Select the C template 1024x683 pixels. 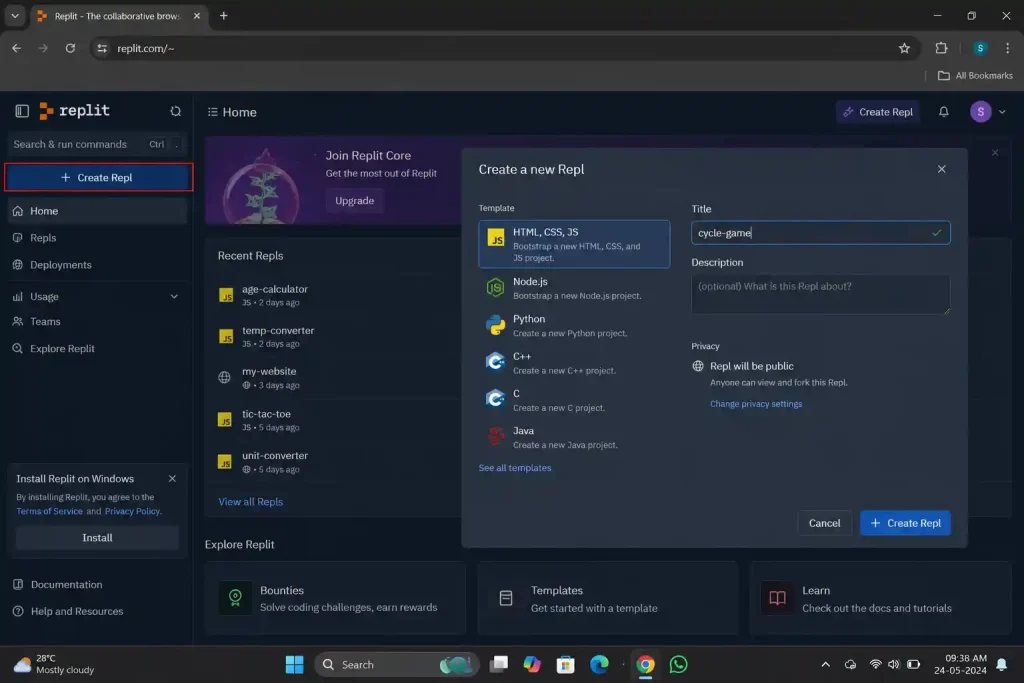pos(573,400)
